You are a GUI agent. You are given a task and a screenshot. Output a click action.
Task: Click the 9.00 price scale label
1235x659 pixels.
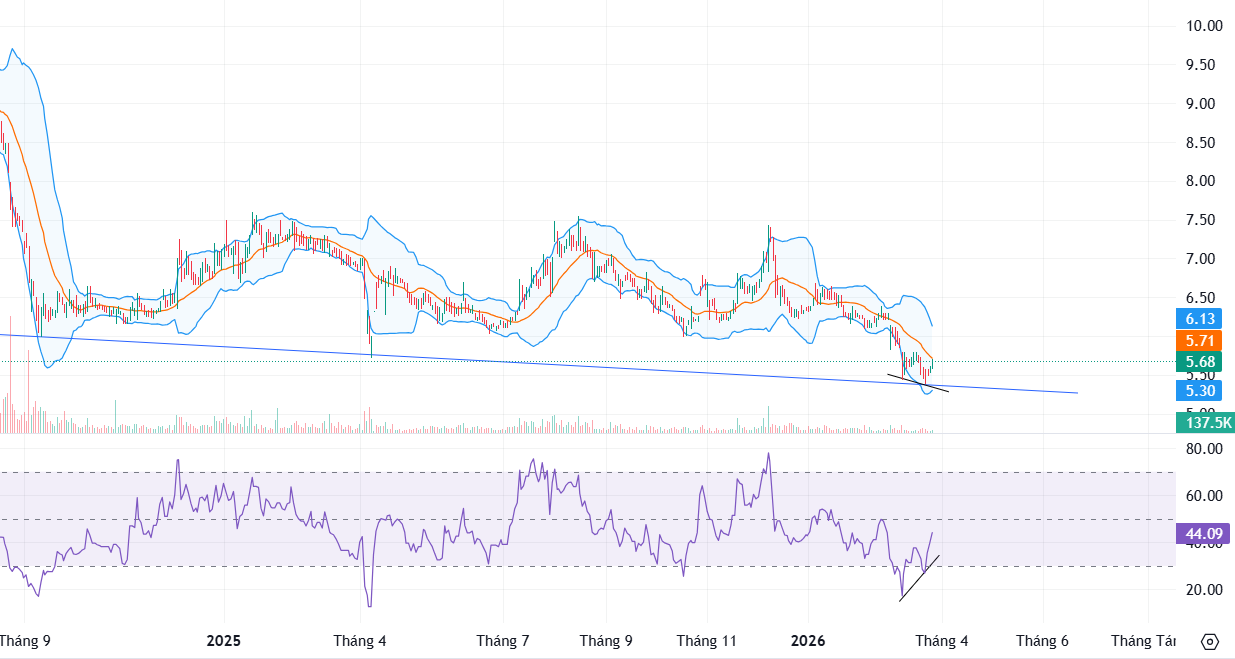tap(1200, 104)
